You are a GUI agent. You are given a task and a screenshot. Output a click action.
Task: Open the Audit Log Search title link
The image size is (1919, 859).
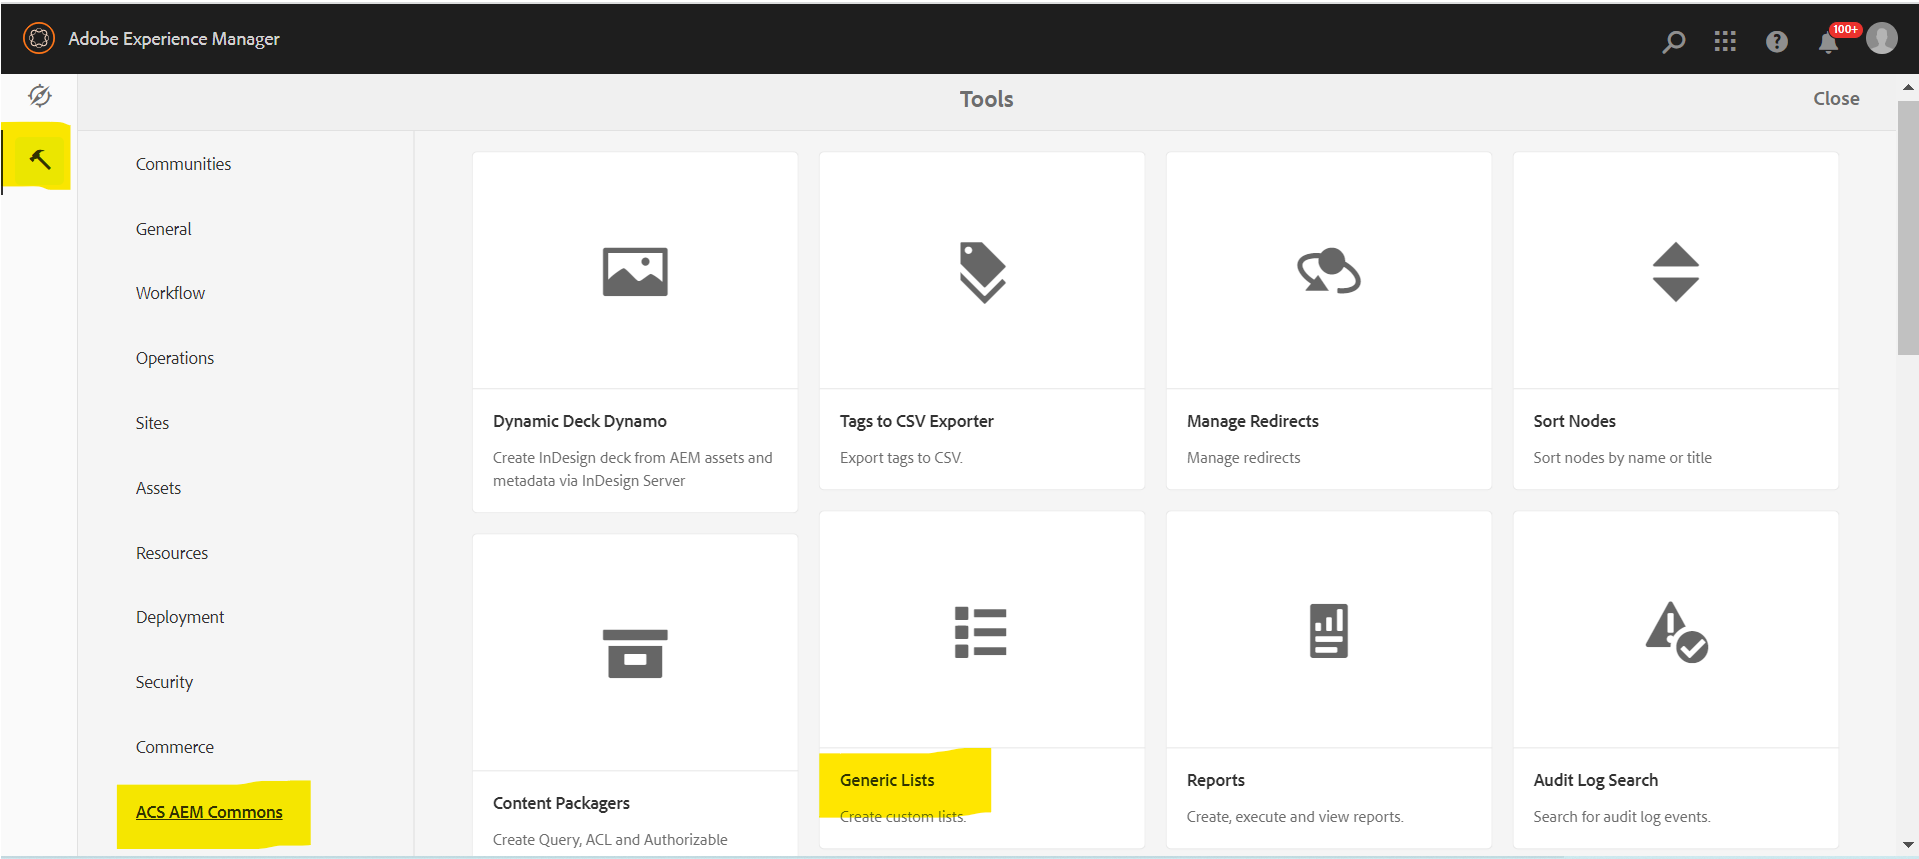pyautogui.click(x=1596, y=780)
